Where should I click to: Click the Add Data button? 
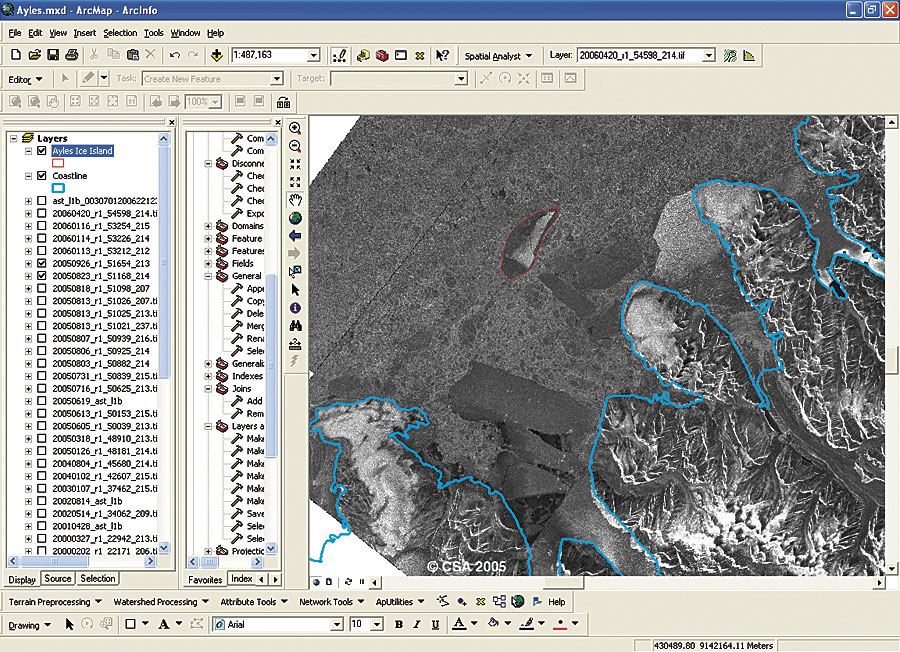click(218, 55)
